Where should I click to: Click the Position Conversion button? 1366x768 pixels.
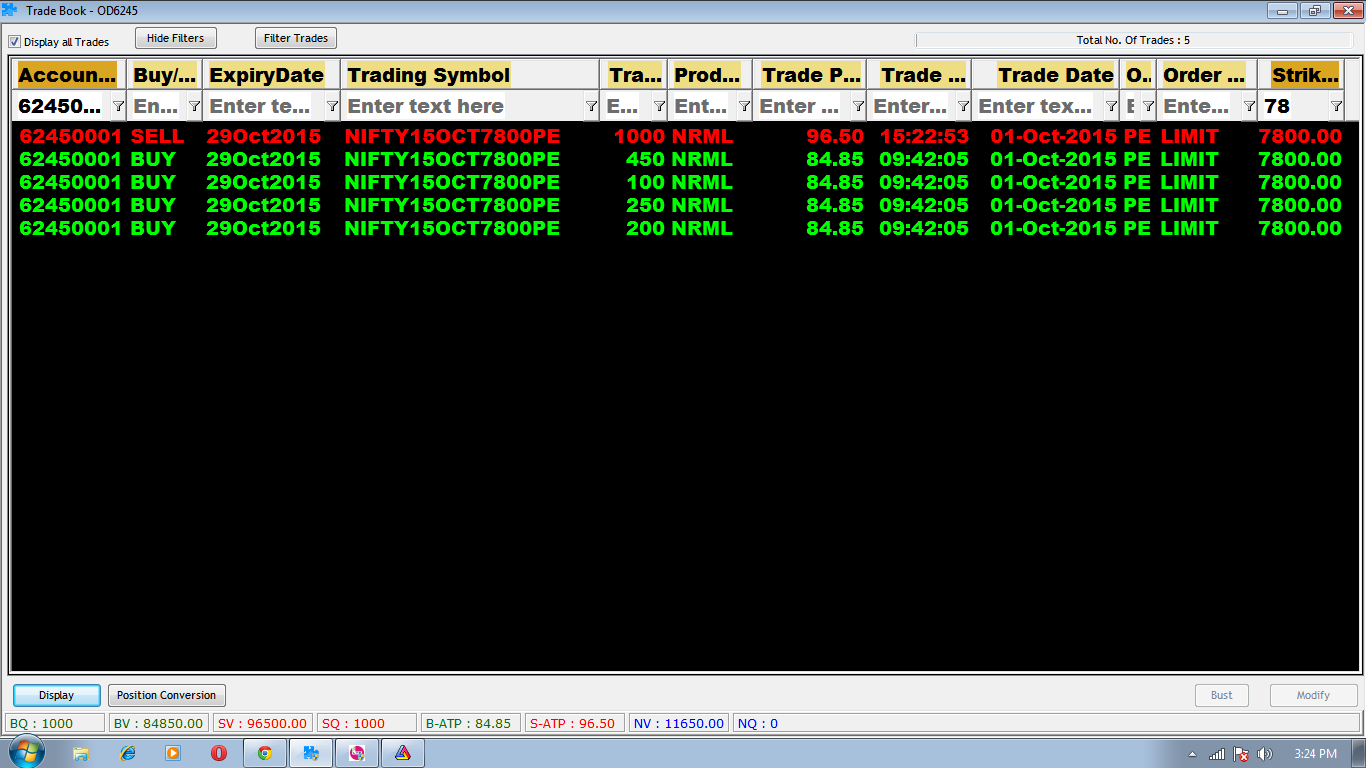pyautogui.click(x=167, y=695)
